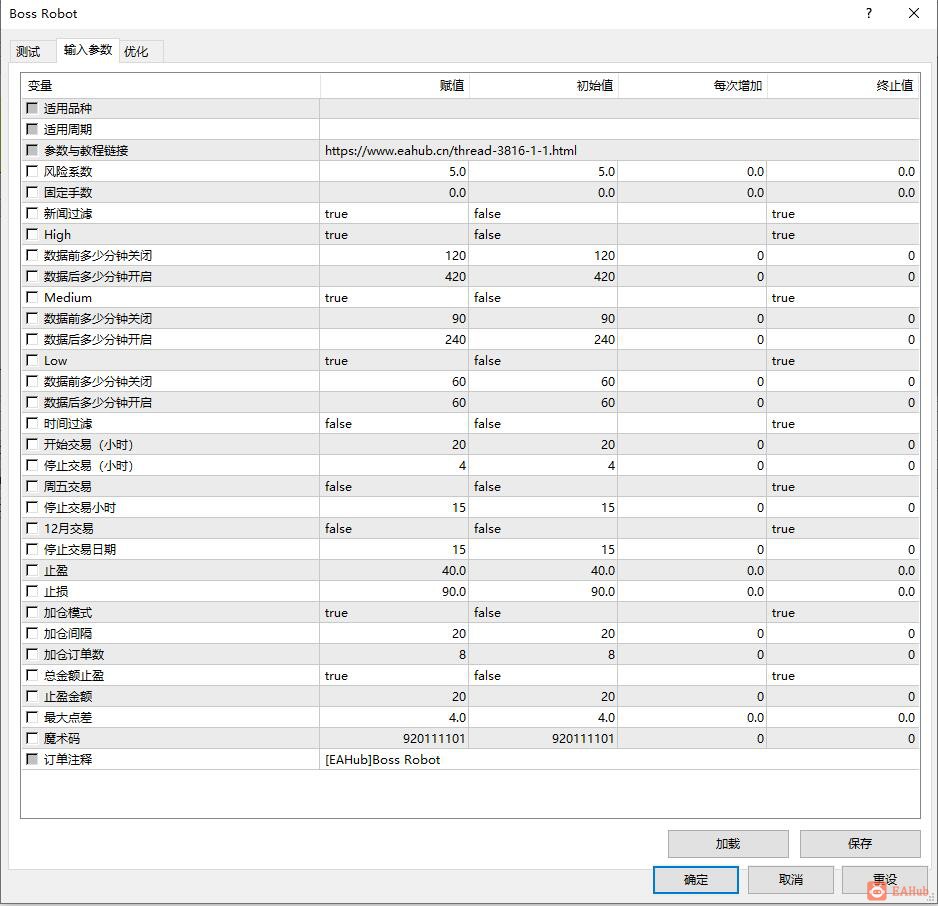Click the 新闻过滤 value true in 赋值

[336, 213]
